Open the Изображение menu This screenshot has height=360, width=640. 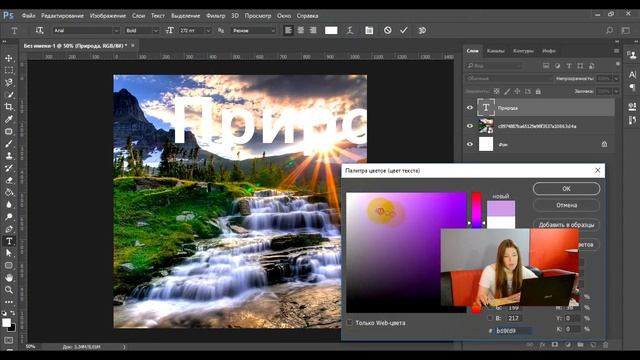pyautogui.click(x=108, y=16)
